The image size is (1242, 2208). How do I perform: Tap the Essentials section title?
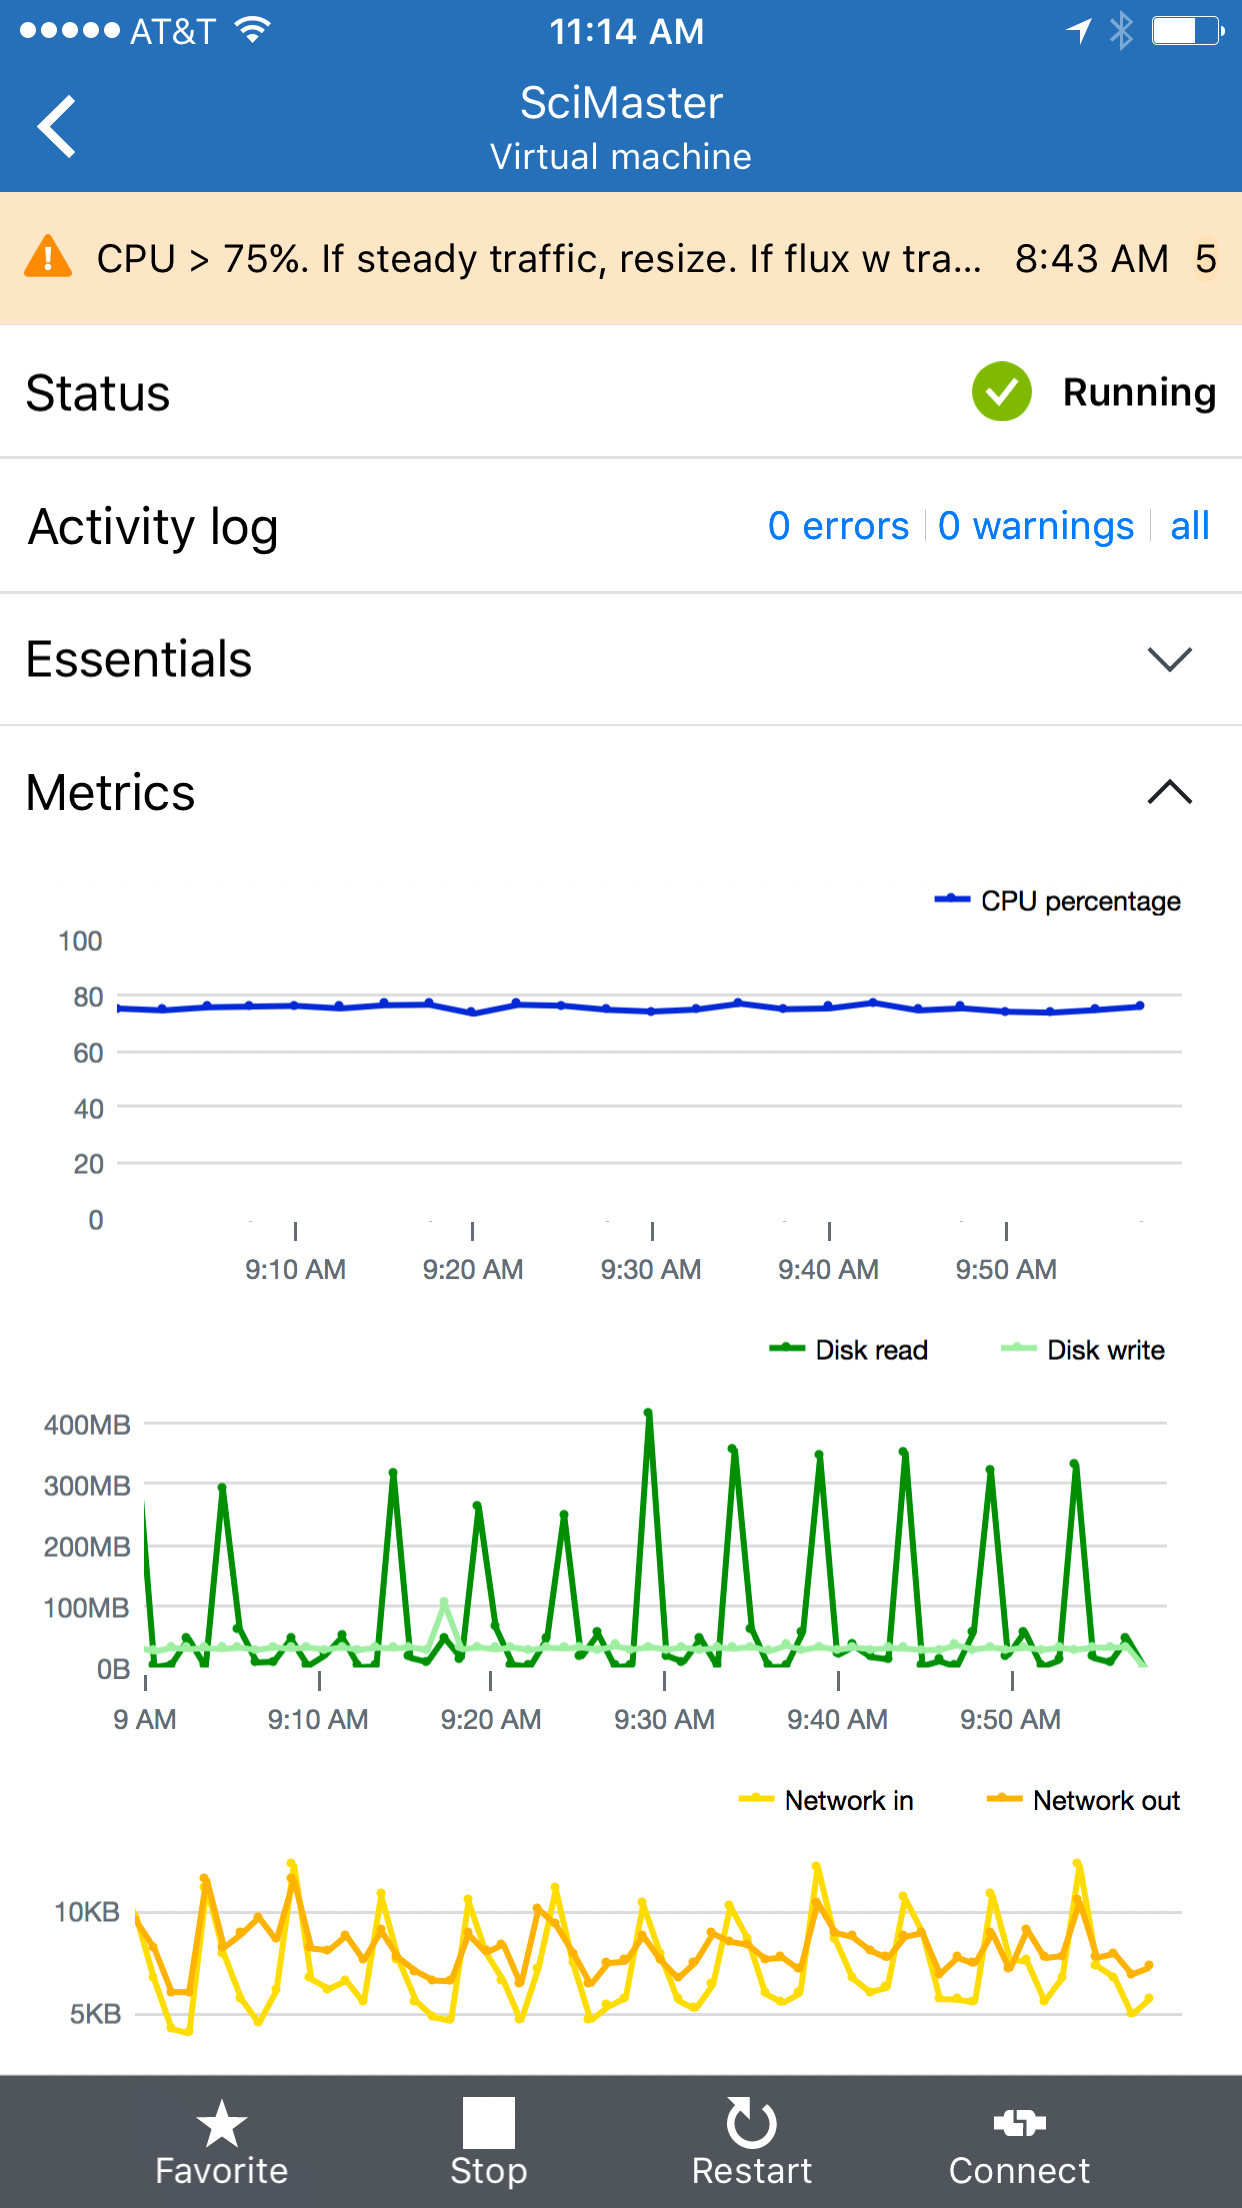(x=139, y=659)
